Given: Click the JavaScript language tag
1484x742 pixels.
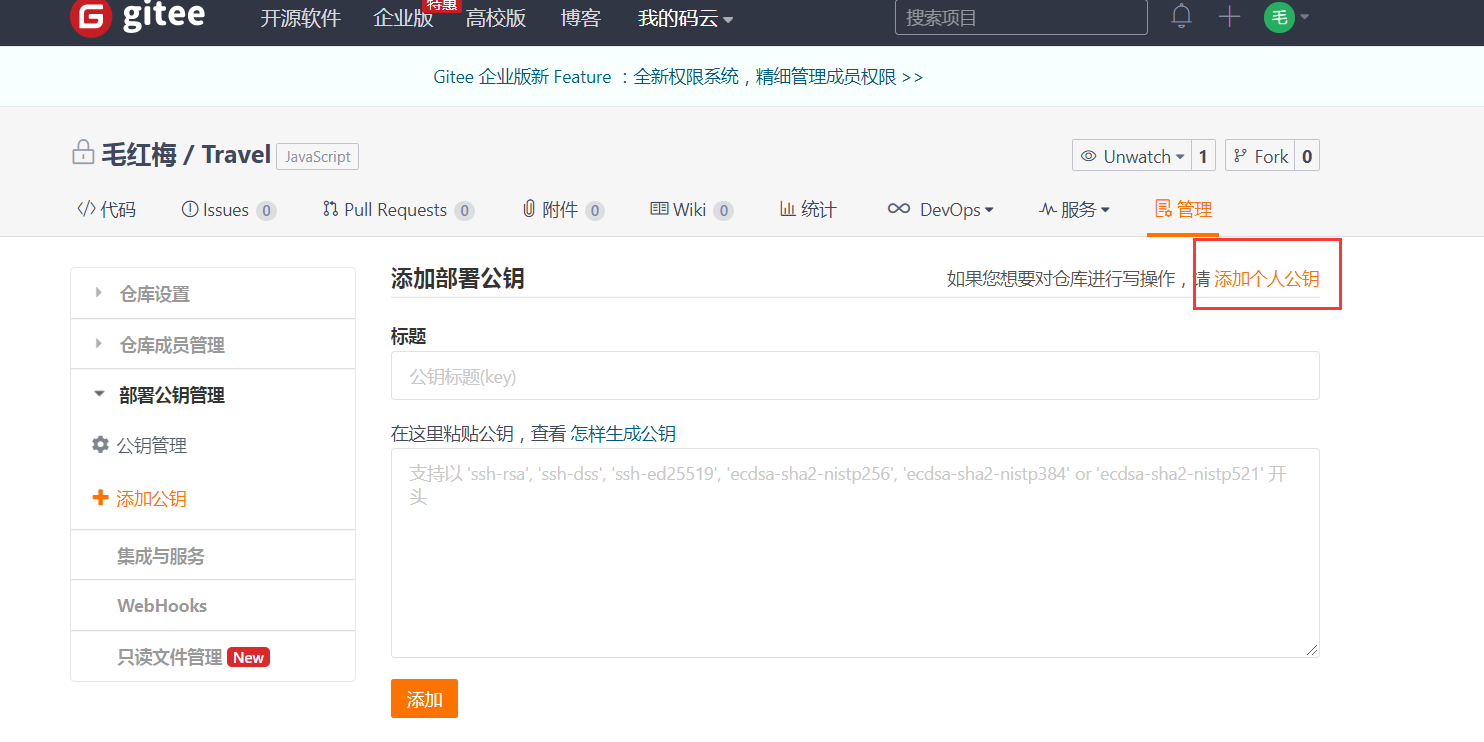Looking at the screenshot, I should [x=318, y=157].
